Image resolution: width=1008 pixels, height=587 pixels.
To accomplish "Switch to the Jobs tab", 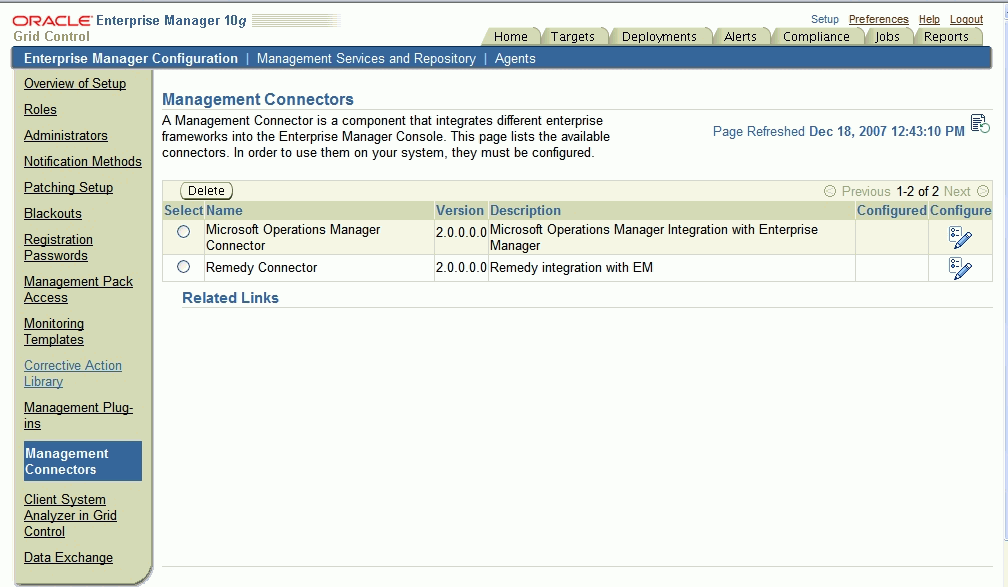I will pos(887,37).
